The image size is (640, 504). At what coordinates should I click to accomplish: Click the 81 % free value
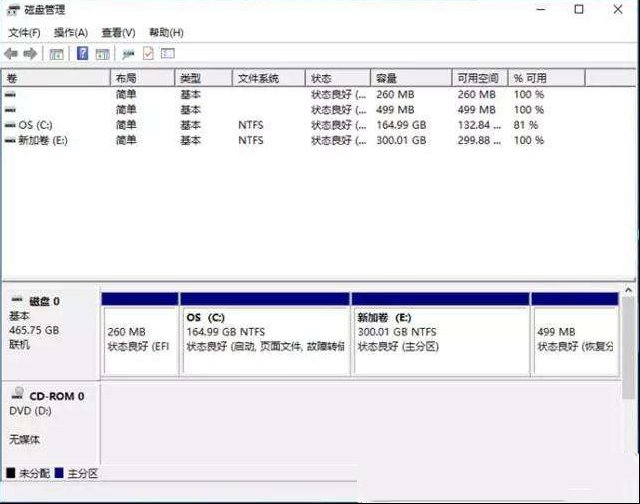click(x=526, y=125)
